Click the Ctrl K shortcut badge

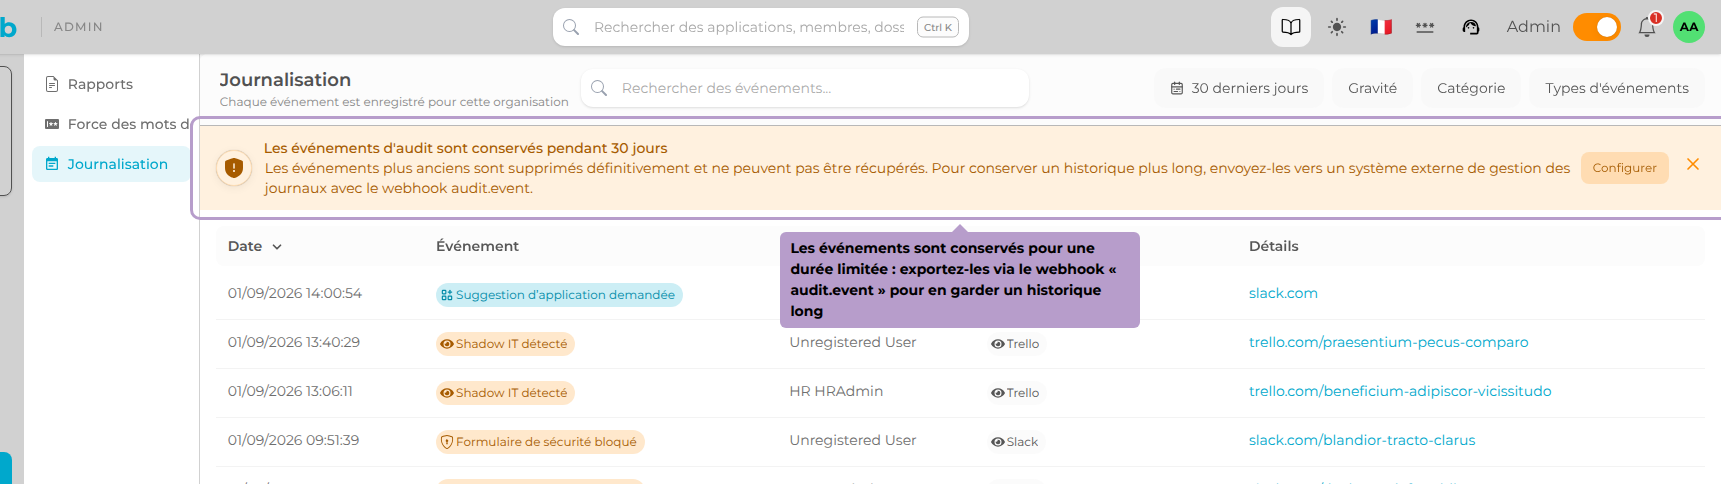click(x=938, y=27)
